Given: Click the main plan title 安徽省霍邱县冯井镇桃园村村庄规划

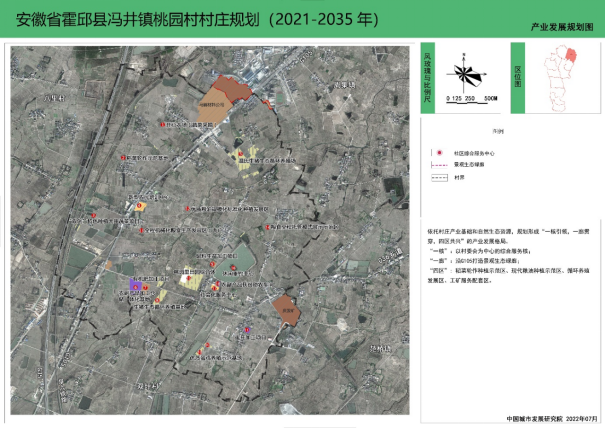Looking at the screenshot, I should [200, 20].
